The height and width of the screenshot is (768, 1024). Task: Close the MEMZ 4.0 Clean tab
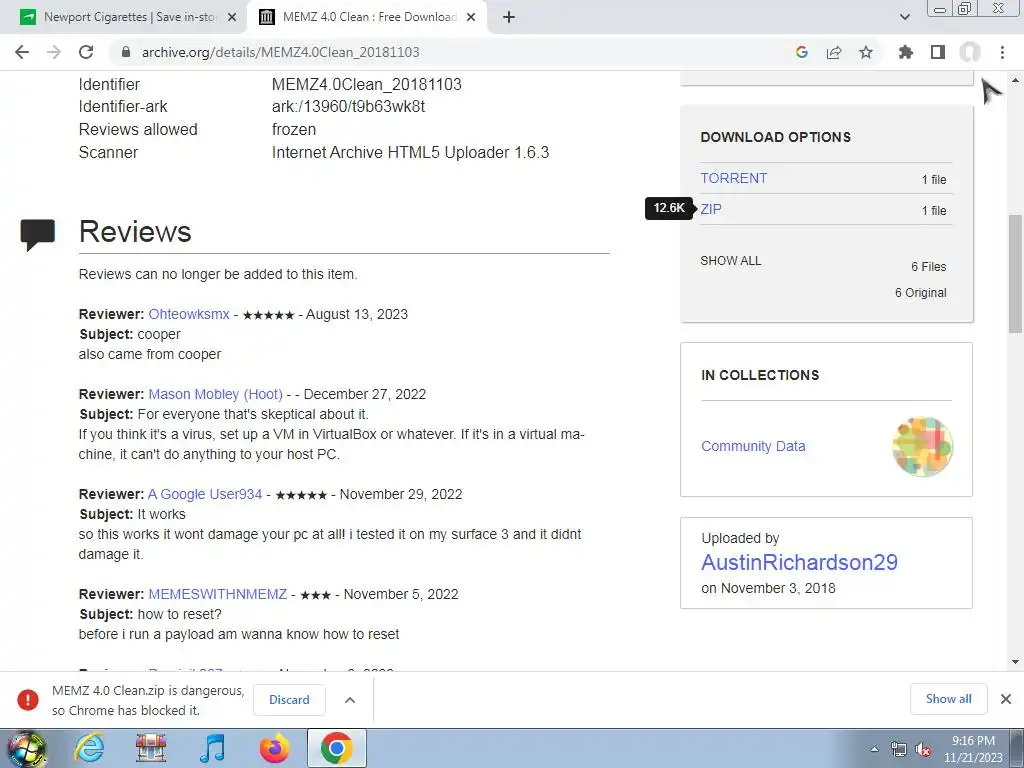(x=471, y=17)
